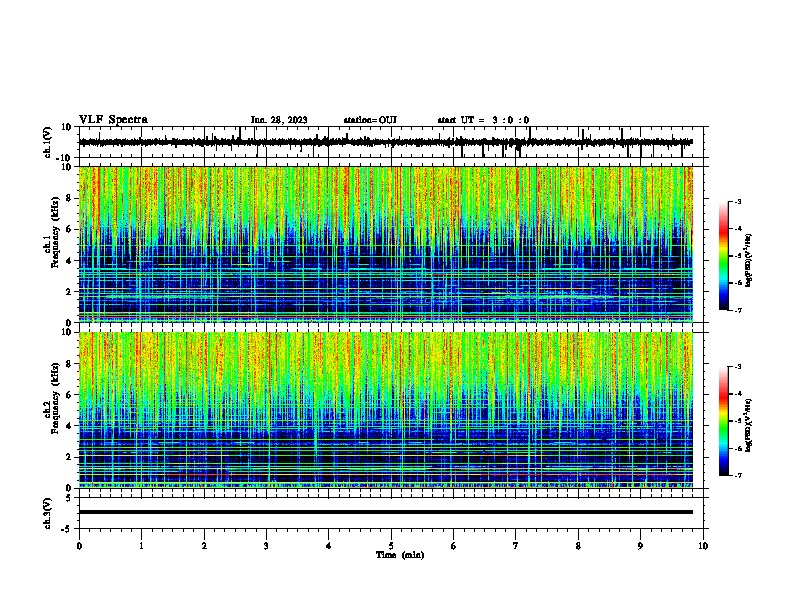
Task: Select the date label "Jan. 28, 2023"
Action: 279,120
